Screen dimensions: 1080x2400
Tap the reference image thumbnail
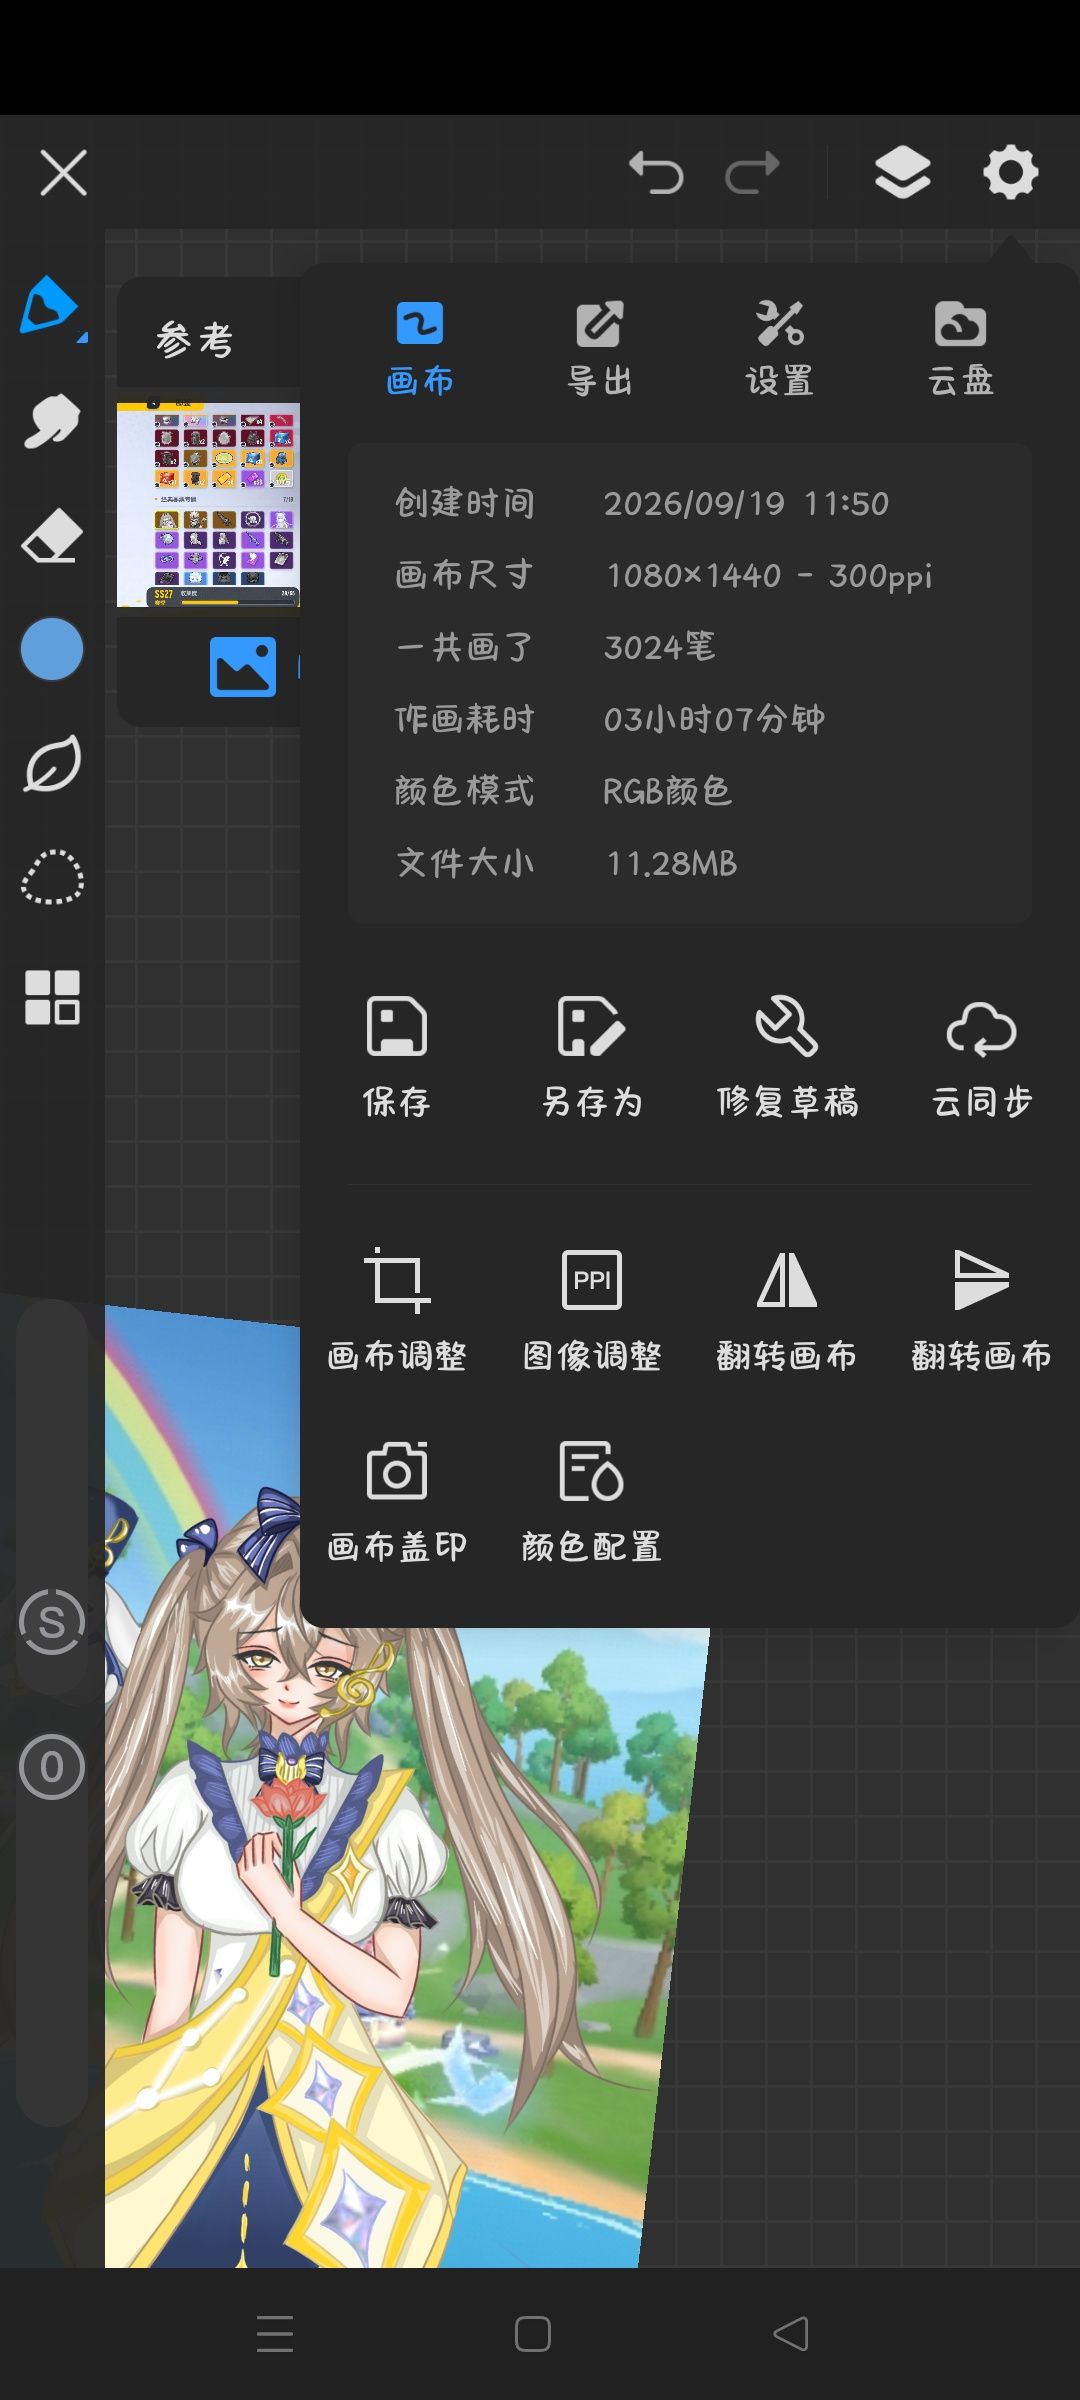[x=208, y=505]
